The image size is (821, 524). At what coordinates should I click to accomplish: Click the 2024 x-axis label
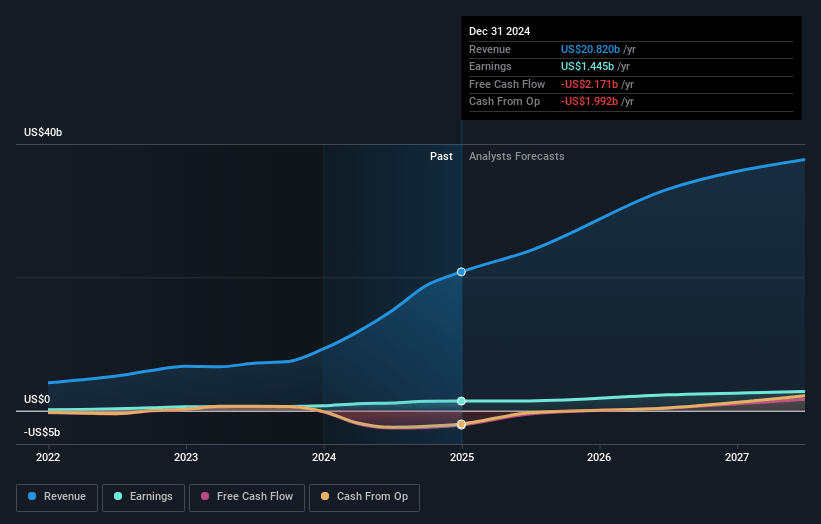tap(324, 458)
